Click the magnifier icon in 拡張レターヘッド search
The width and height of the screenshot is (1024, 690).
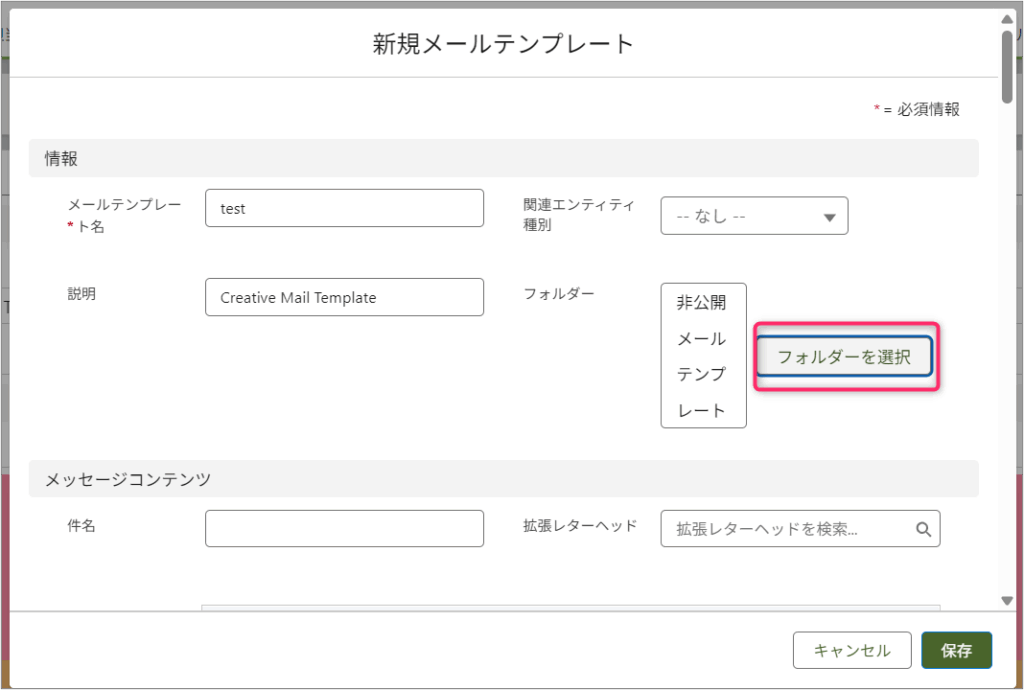924,529
